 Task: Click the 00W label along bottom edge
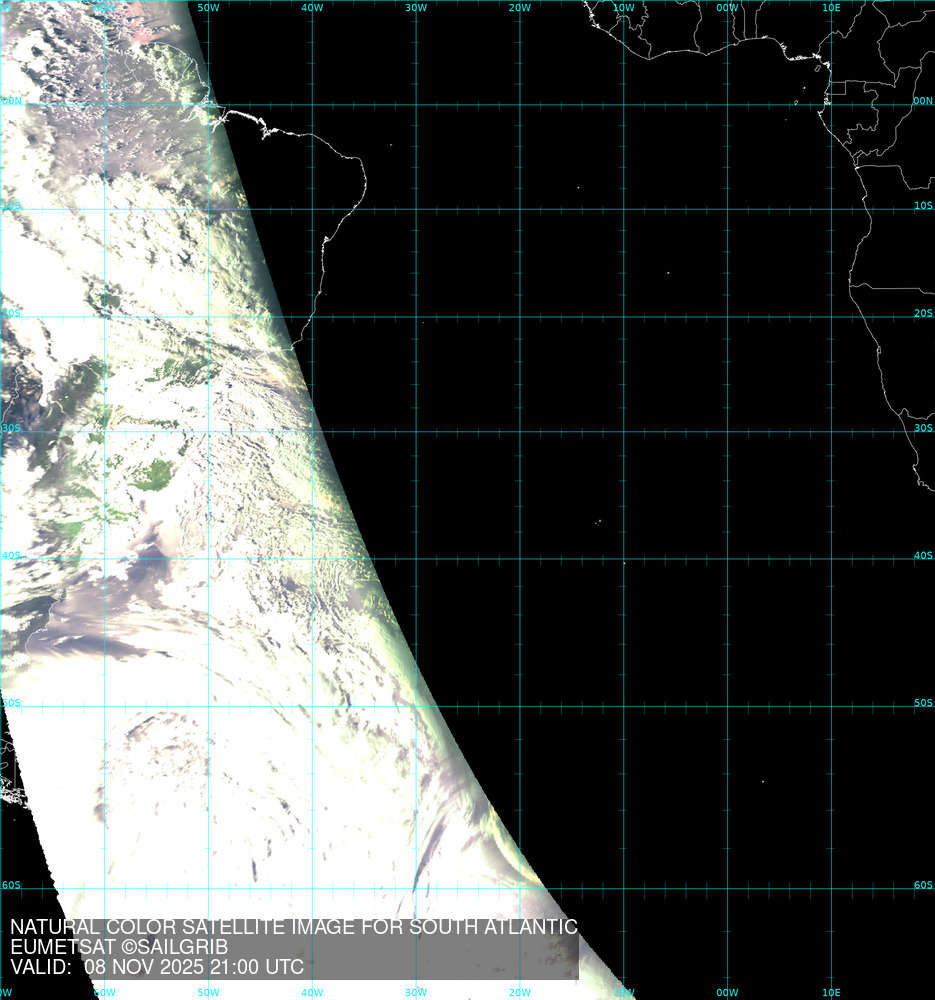click(x=727, y=992)
